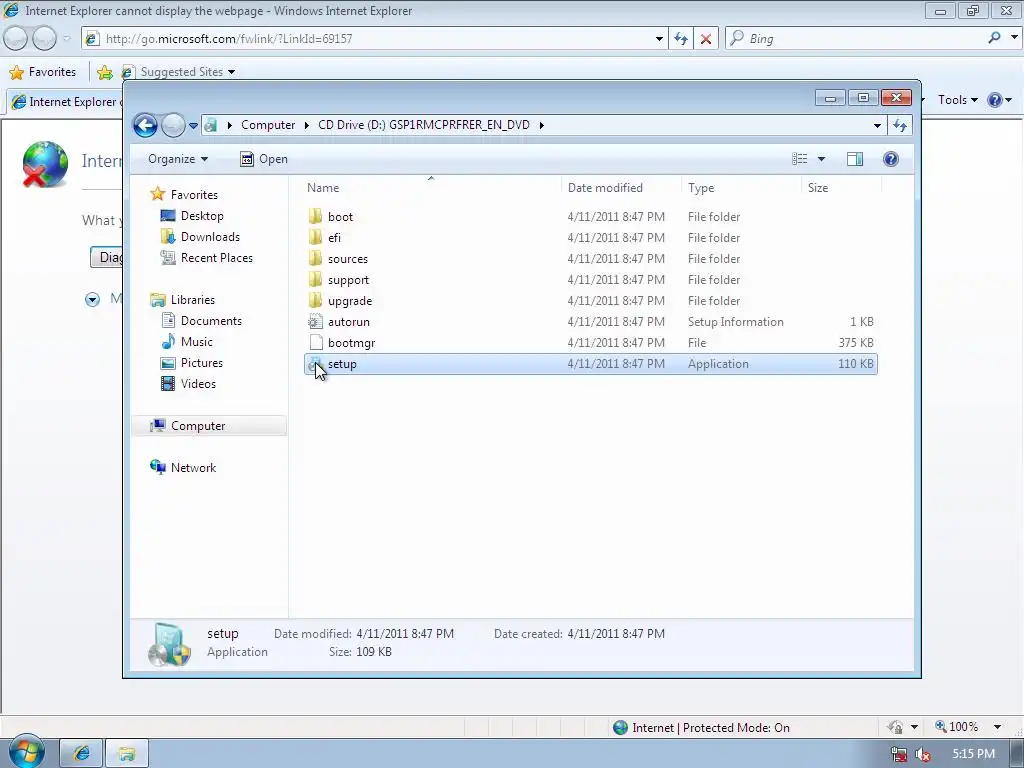Open Libraries in navigation pane
This screenshot has height=768, width=1024.
pos(183,300)
